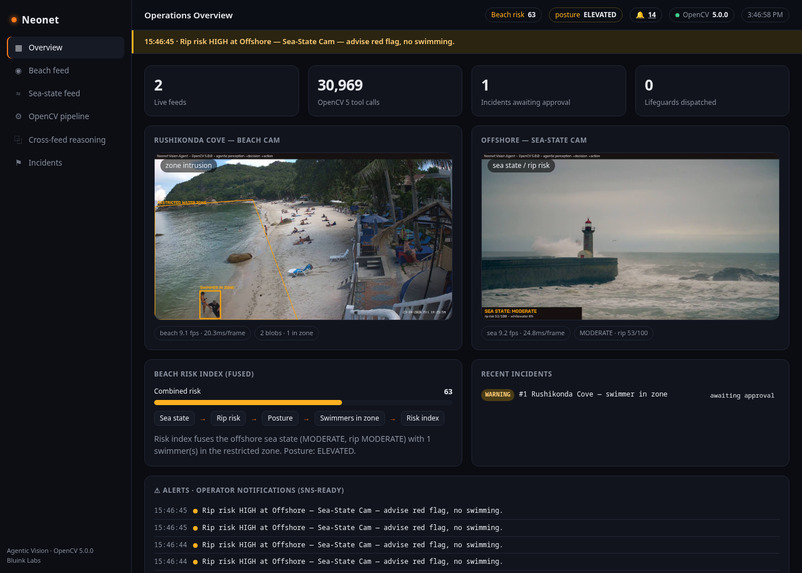Open the Overview page

(x=65, y=48)
